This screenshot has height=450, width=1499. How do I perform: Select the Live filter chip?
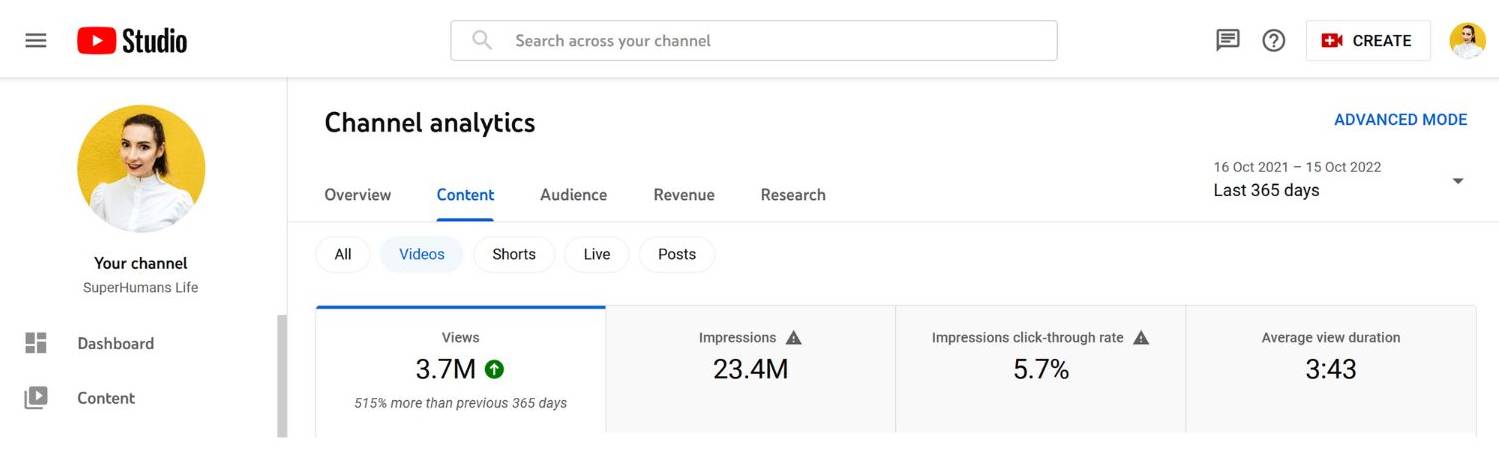click(596, 254)
